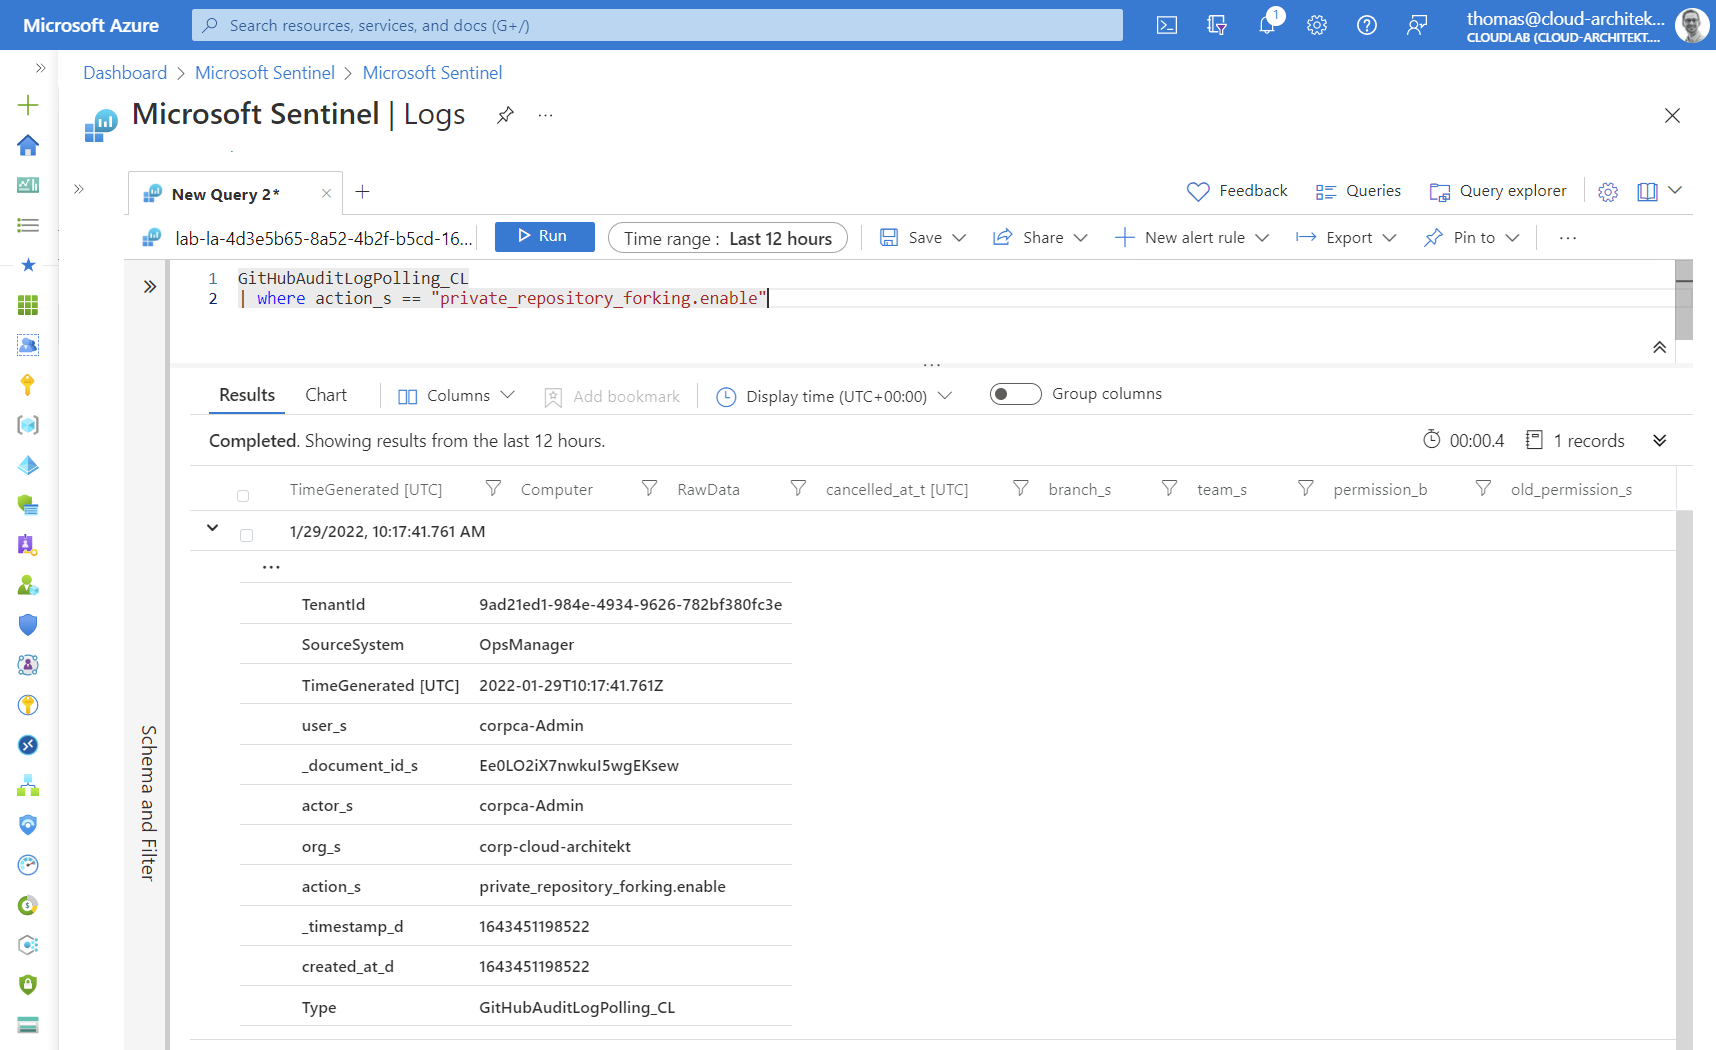This screenshot has width=1716, height=1050.
Task: Click the Feedback heart button
Action: (x=1237, y=191)
